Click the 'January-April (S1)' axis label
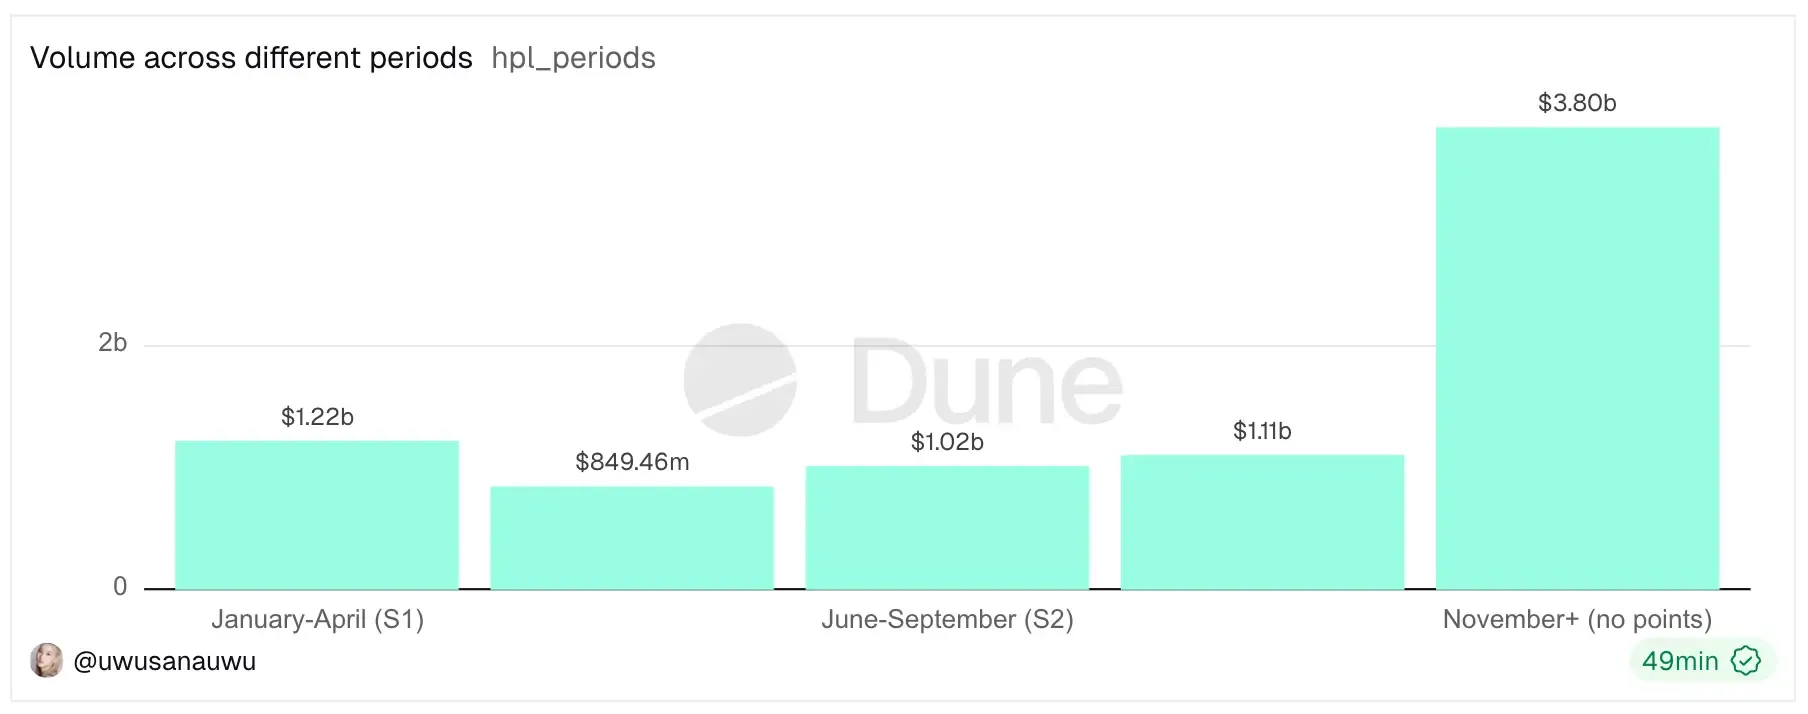 coord(317,620)
